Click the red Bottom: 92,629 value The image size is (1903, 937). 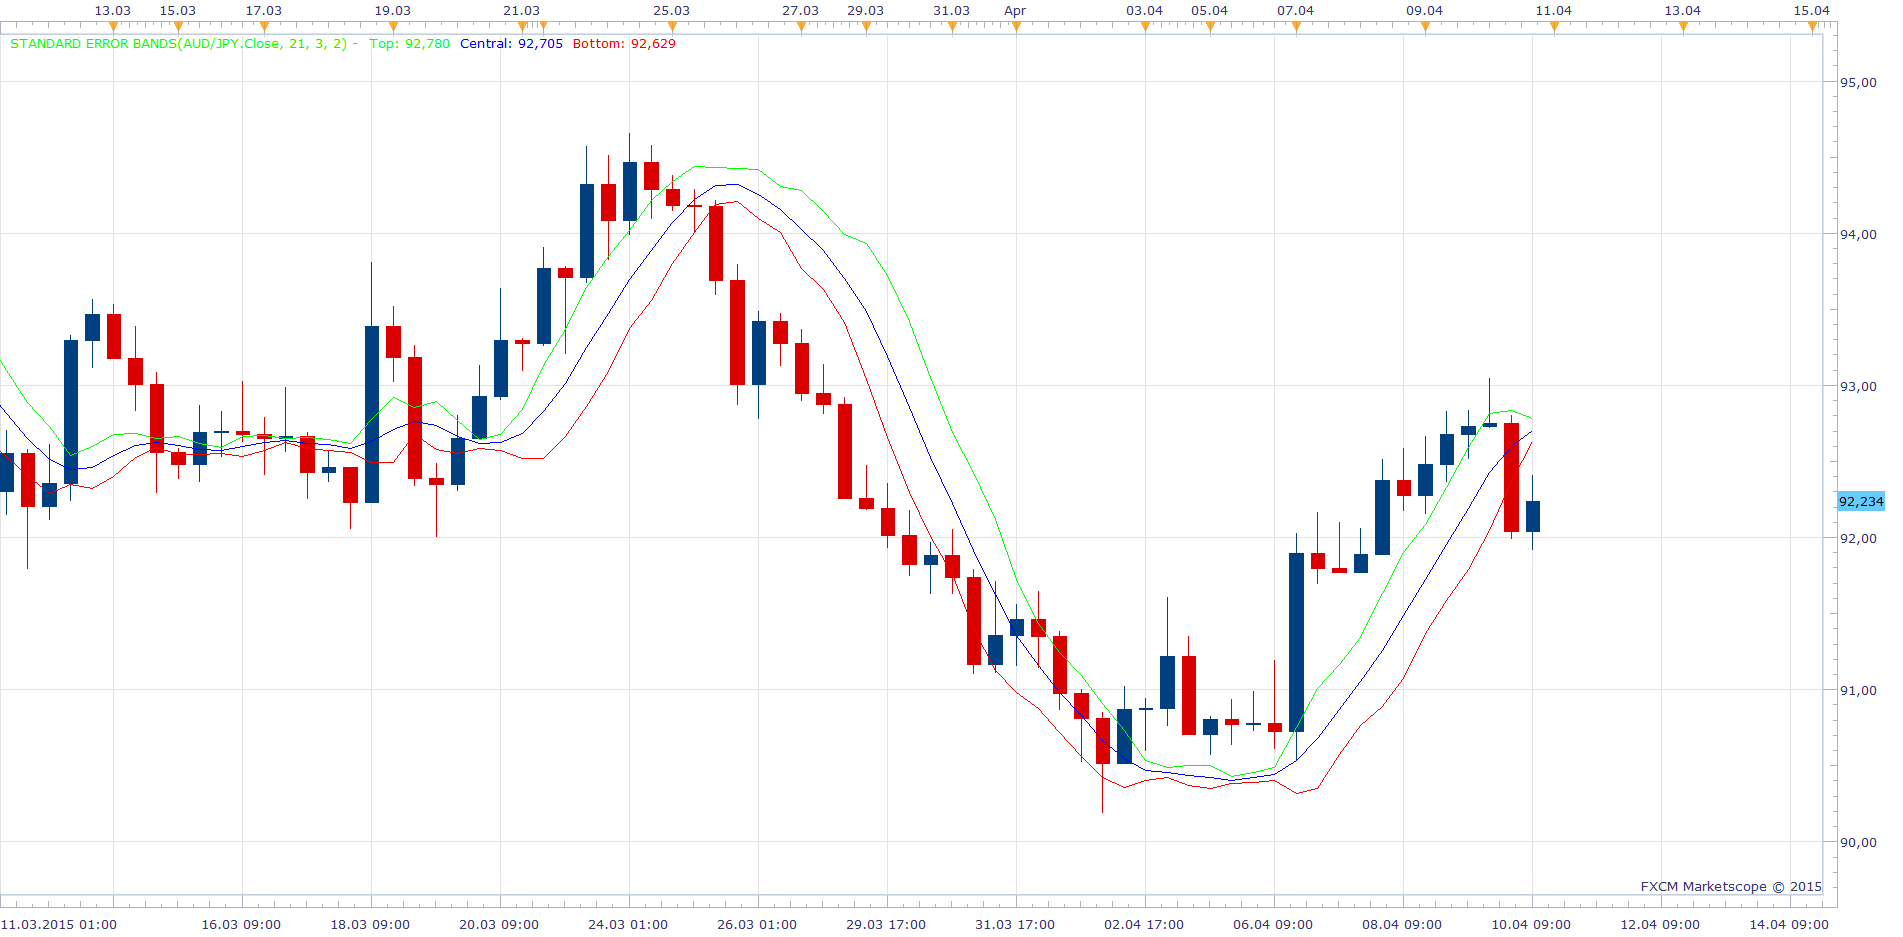click(x=624, y=44)
